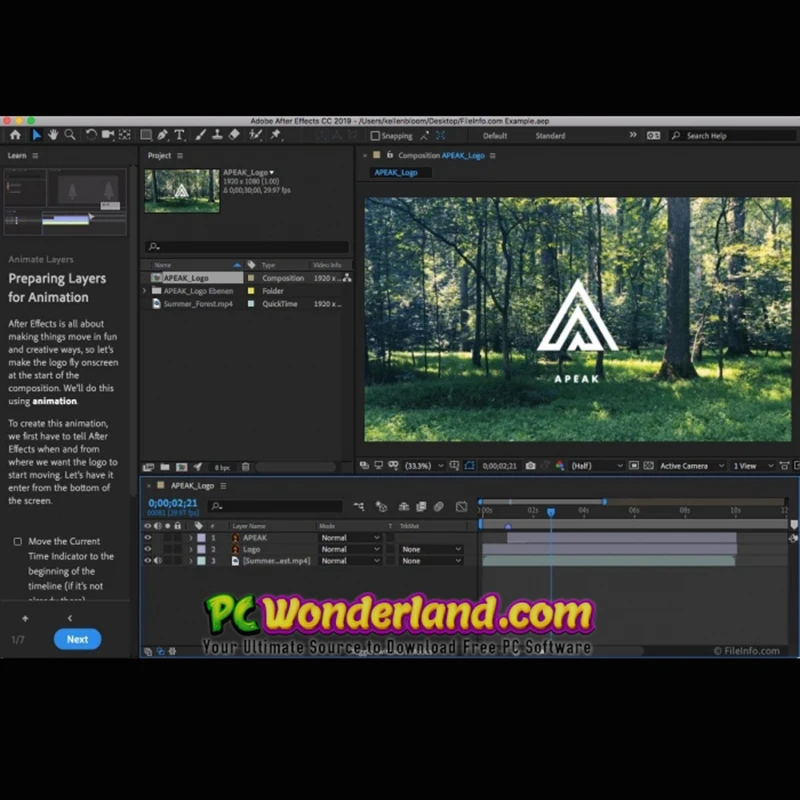Select the Clone Stamp tool

tap(217, 135)
